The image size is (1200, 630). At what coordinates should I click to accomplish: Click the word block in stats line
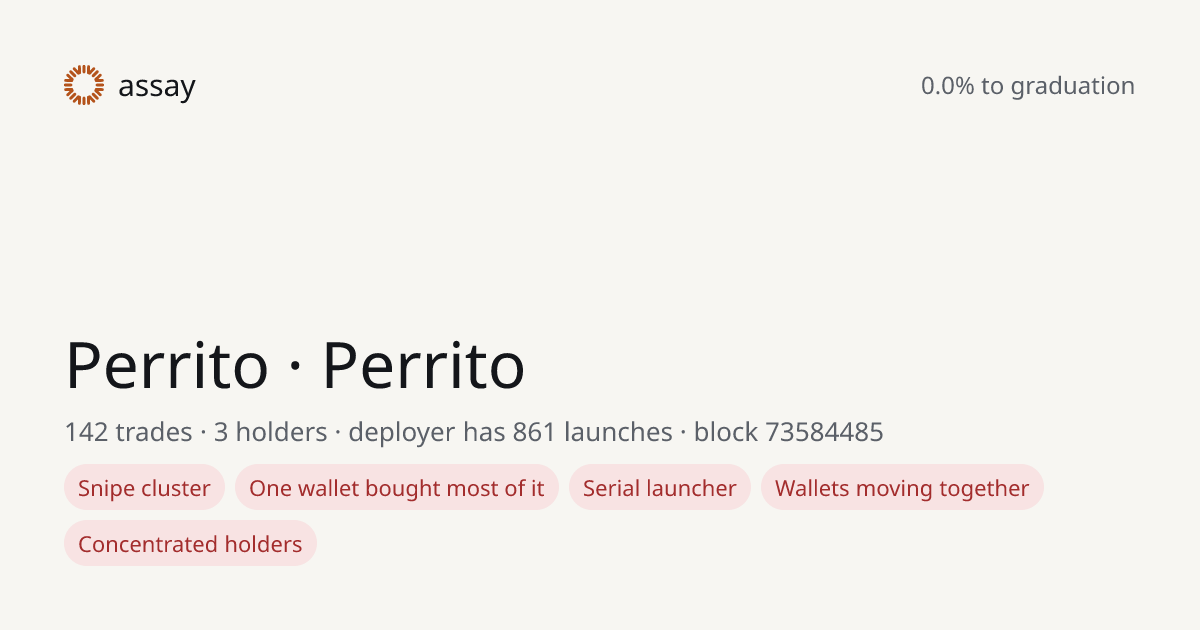pyautogui.click(x=726, y=432)
